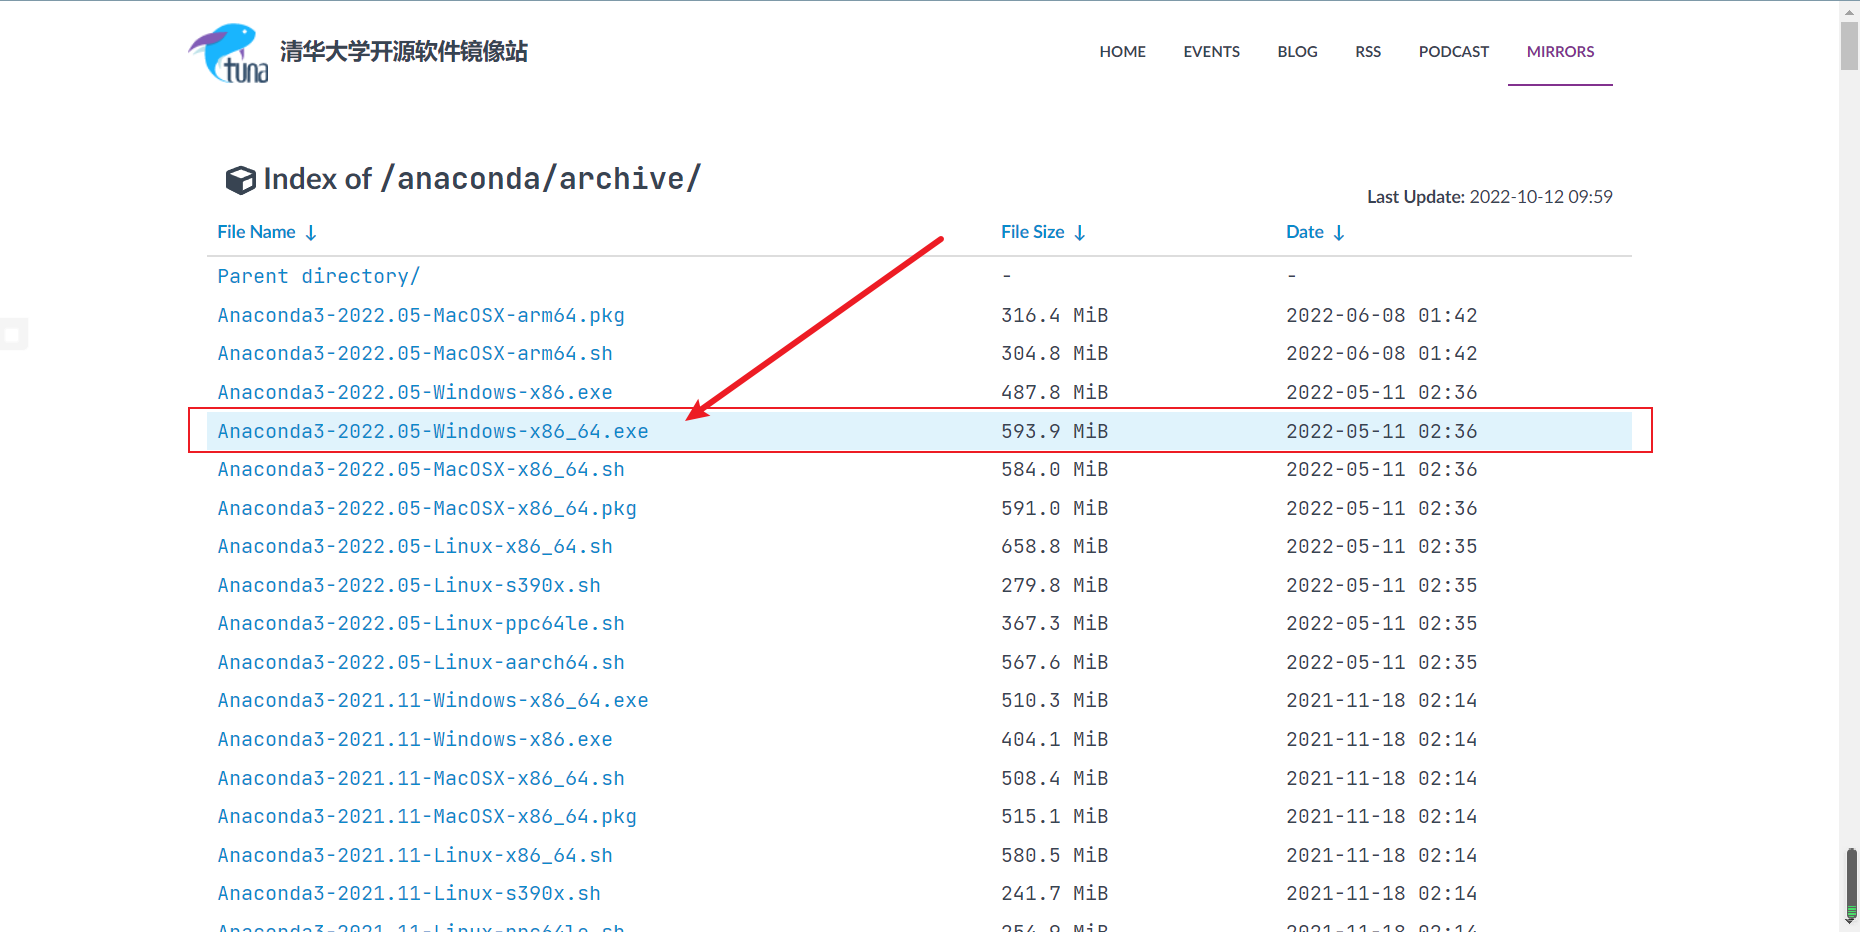Click the 2022-06-08 01:42 date of arm64.pkg
The width and height of the screenshot is (1860, 932).
click(x=1382, y=315)
